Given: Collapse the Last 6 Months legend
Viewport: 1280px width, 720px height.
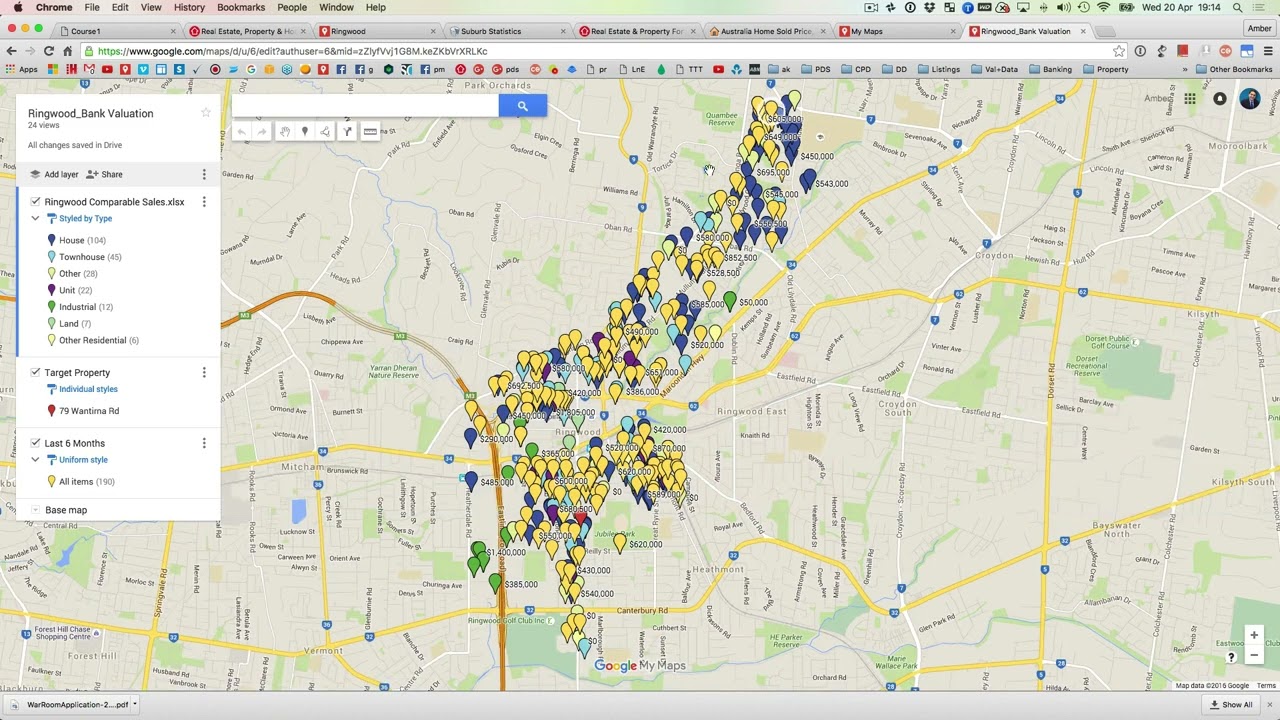Looking at the screenshot, I should pyautogui.click(x=35, y=460).
